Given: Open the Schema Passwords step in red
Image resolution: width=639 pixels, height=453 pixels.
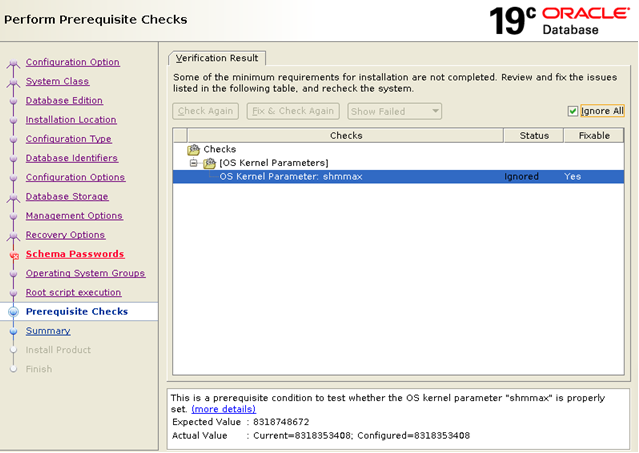Looking at the screenshot, I should coord(75,254).
